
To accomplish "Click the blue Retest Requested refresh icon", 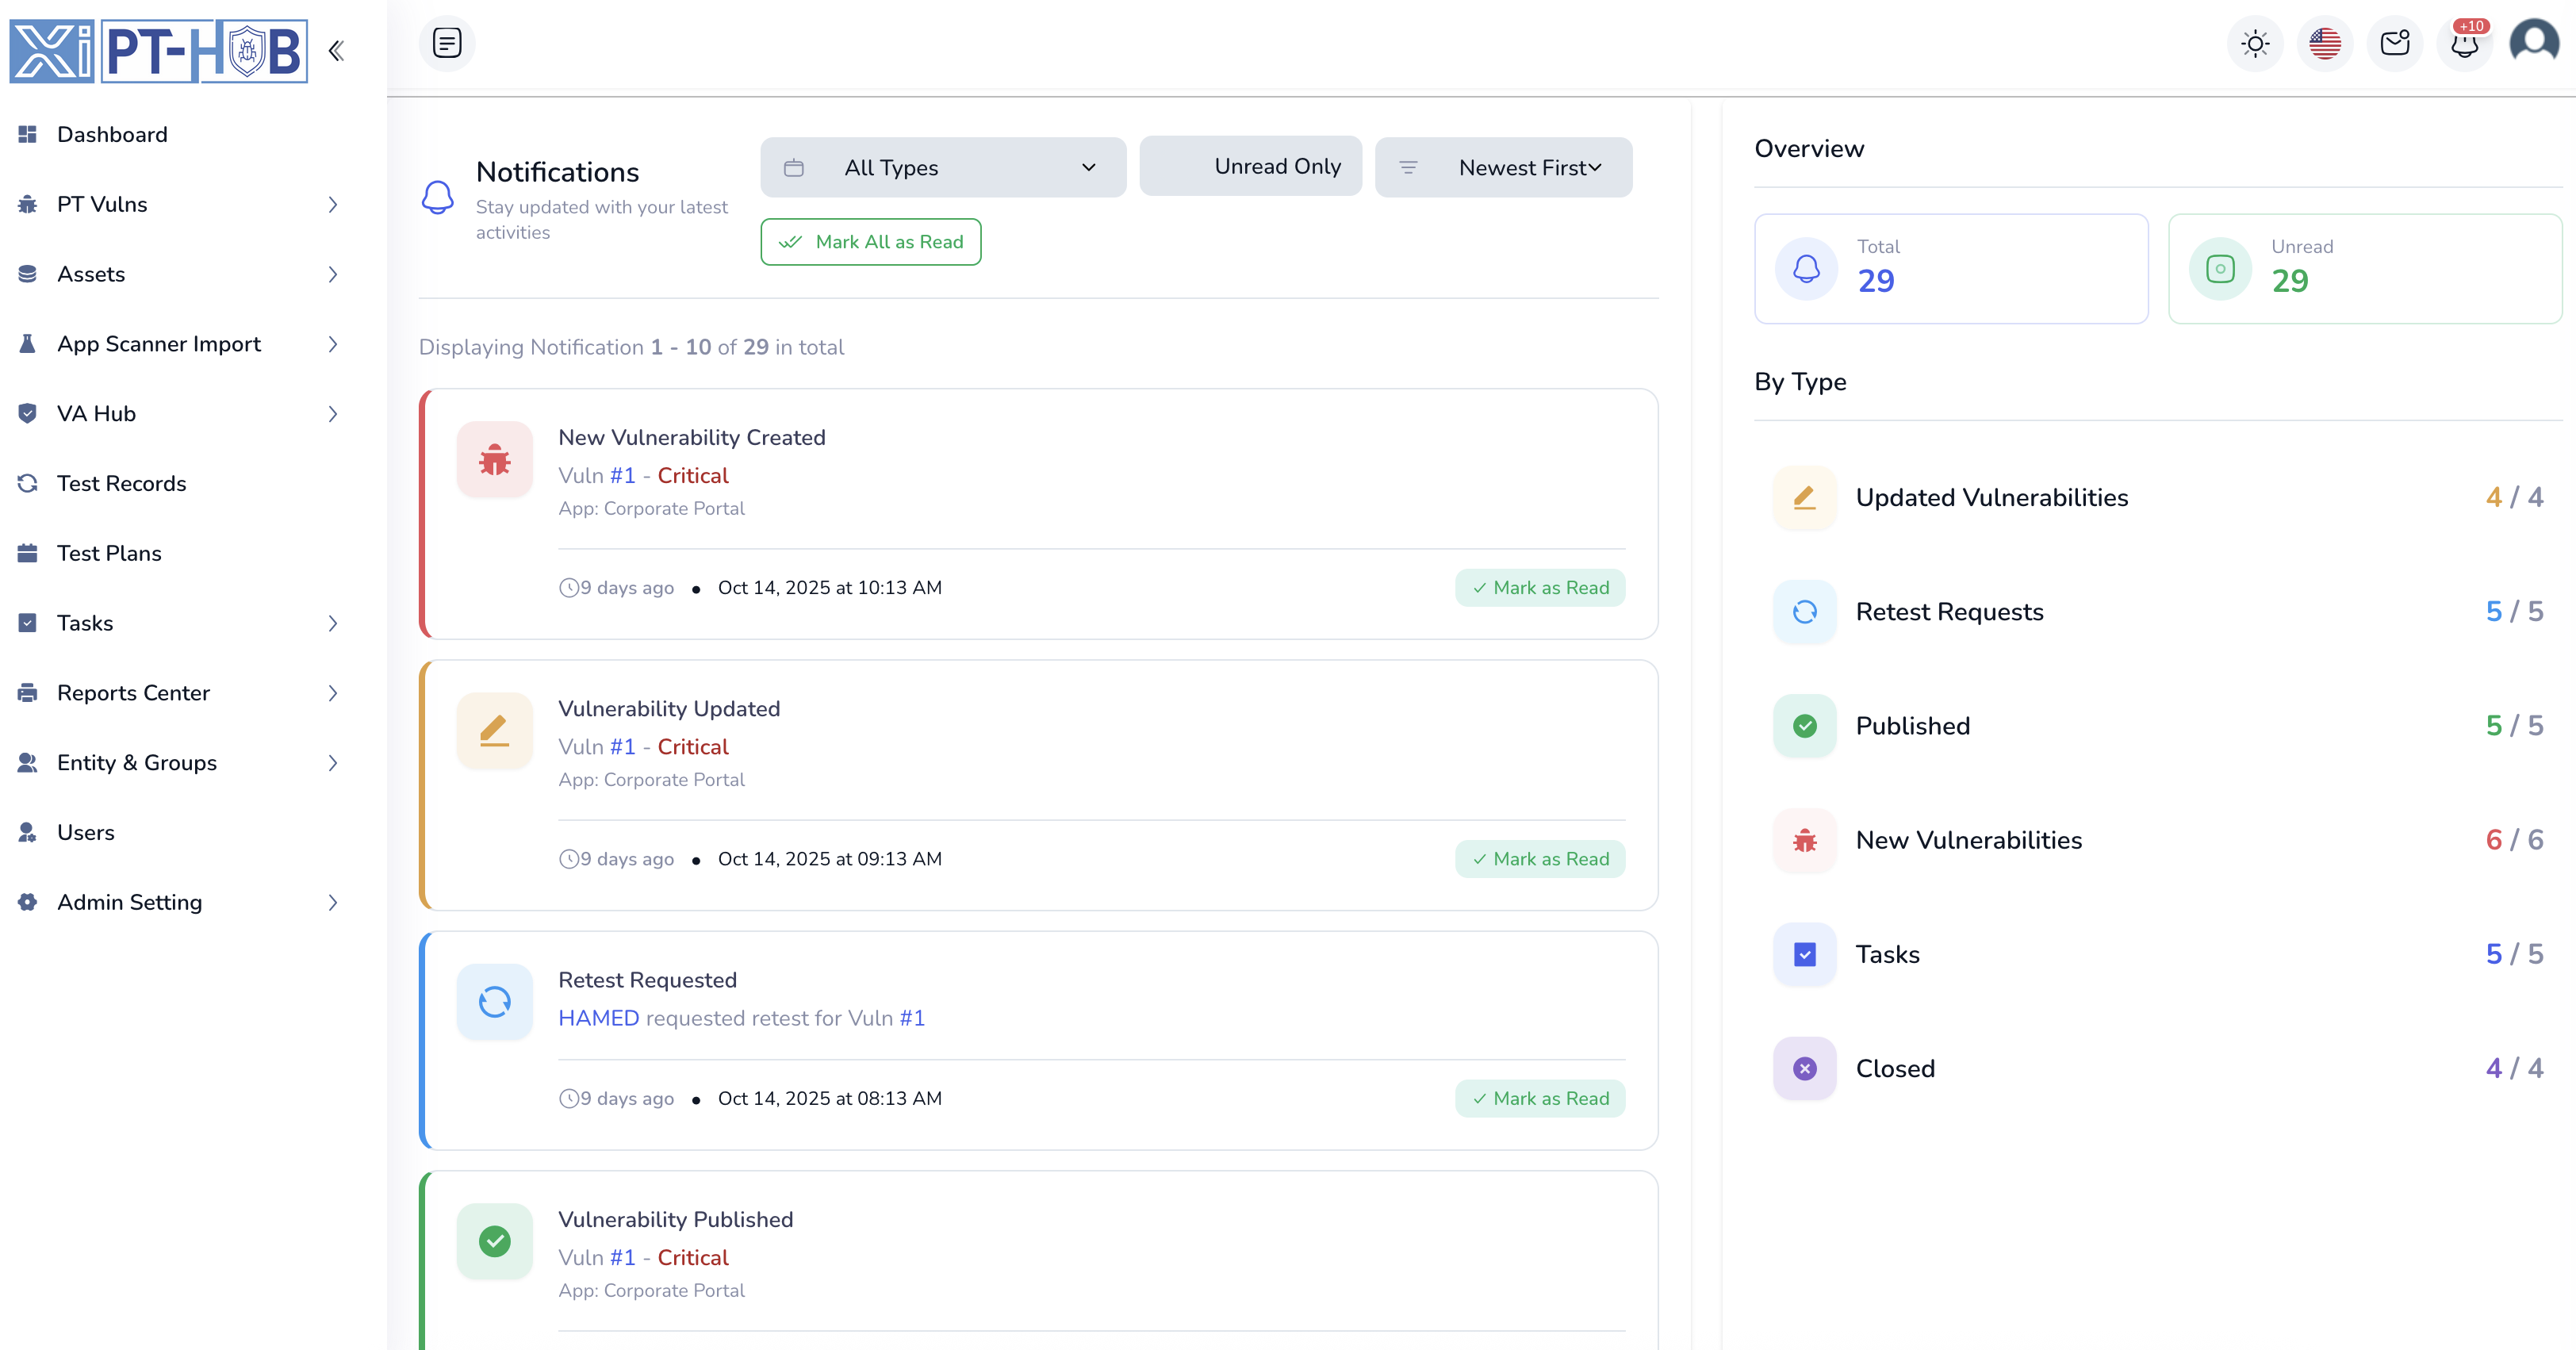I will coord(495,1002).
